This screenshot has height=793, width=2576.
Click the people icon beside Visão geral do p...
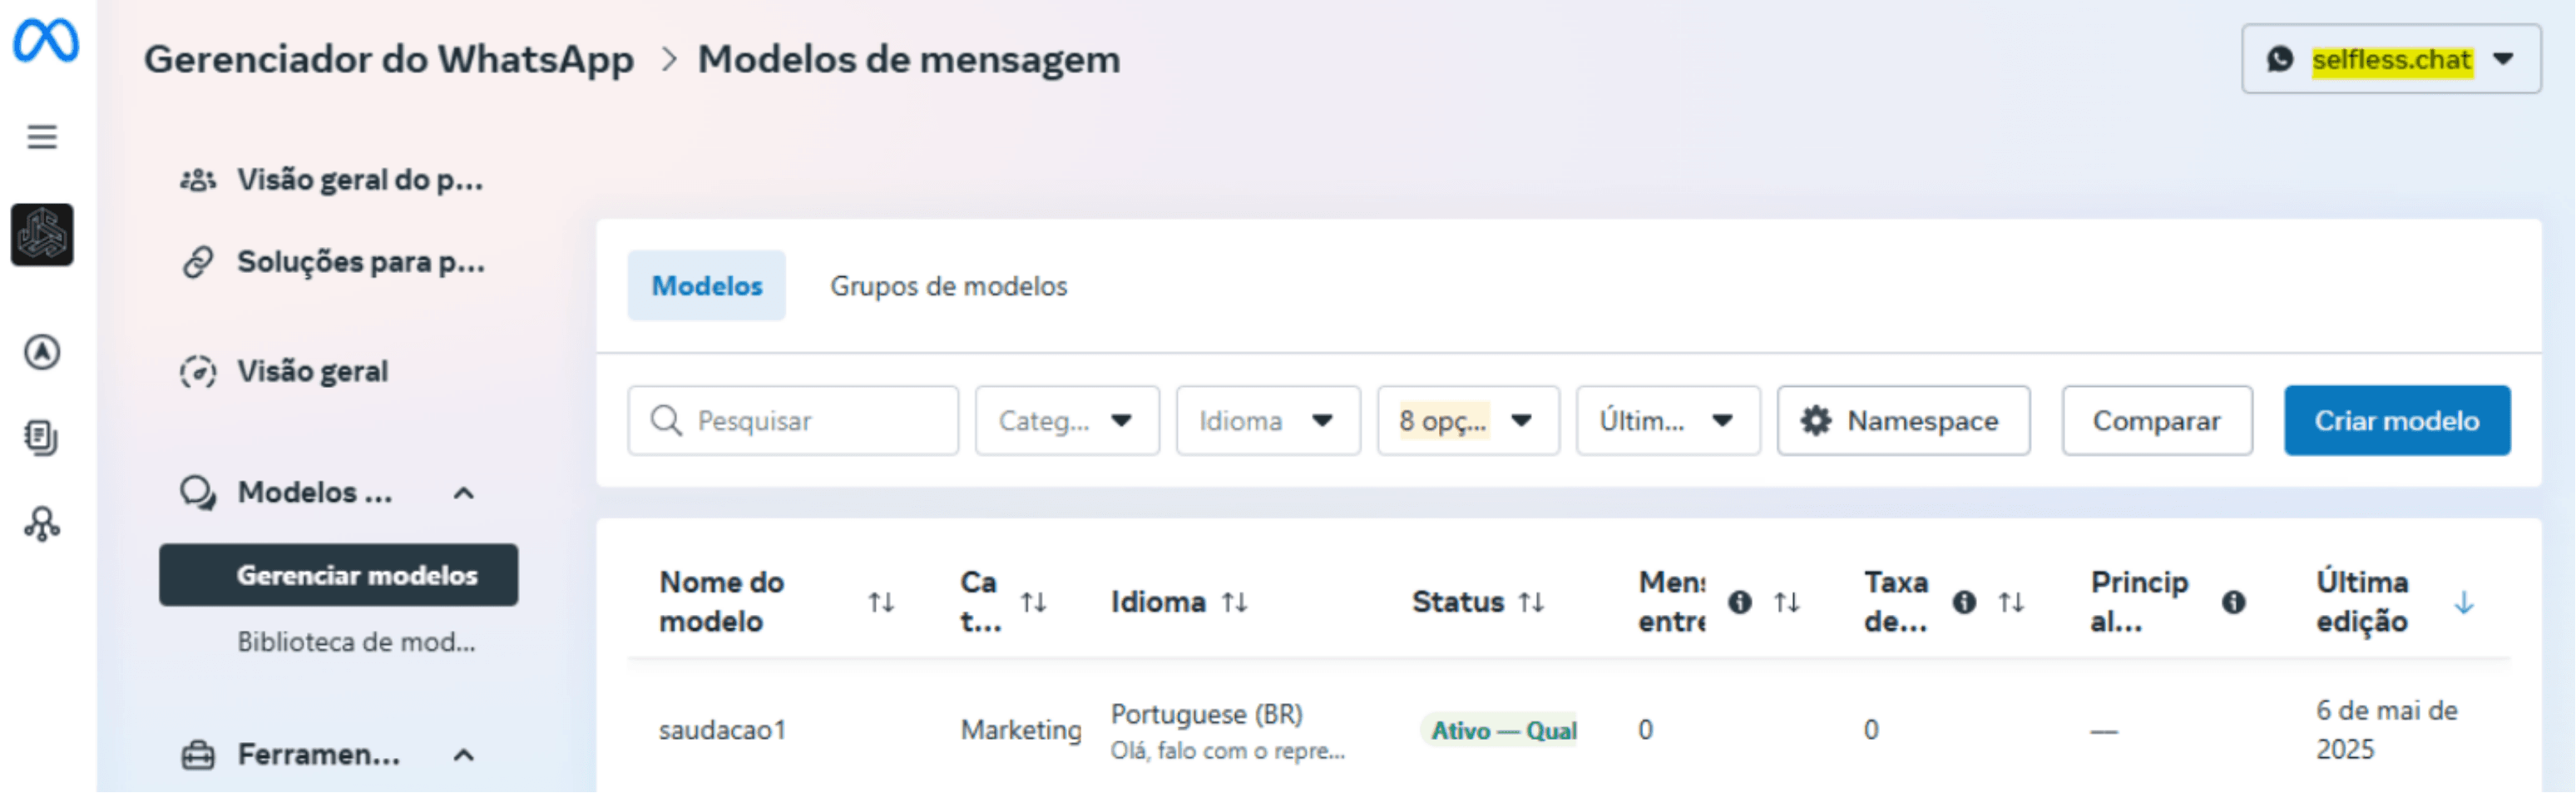pos(198,181)
